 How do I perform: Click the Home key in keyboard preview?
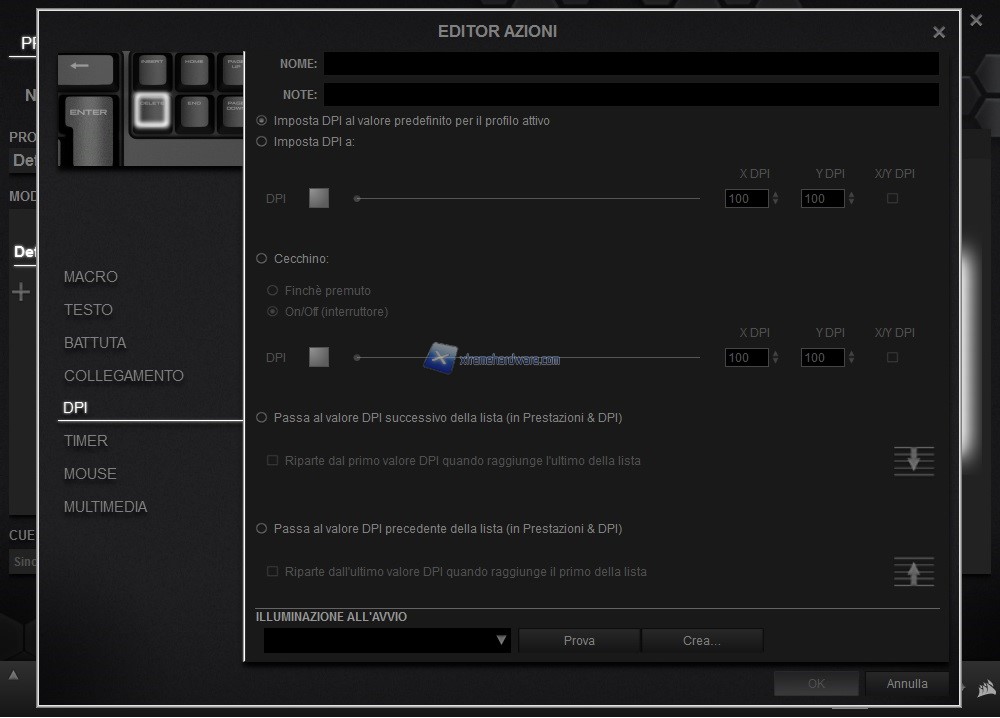[194, 68]
